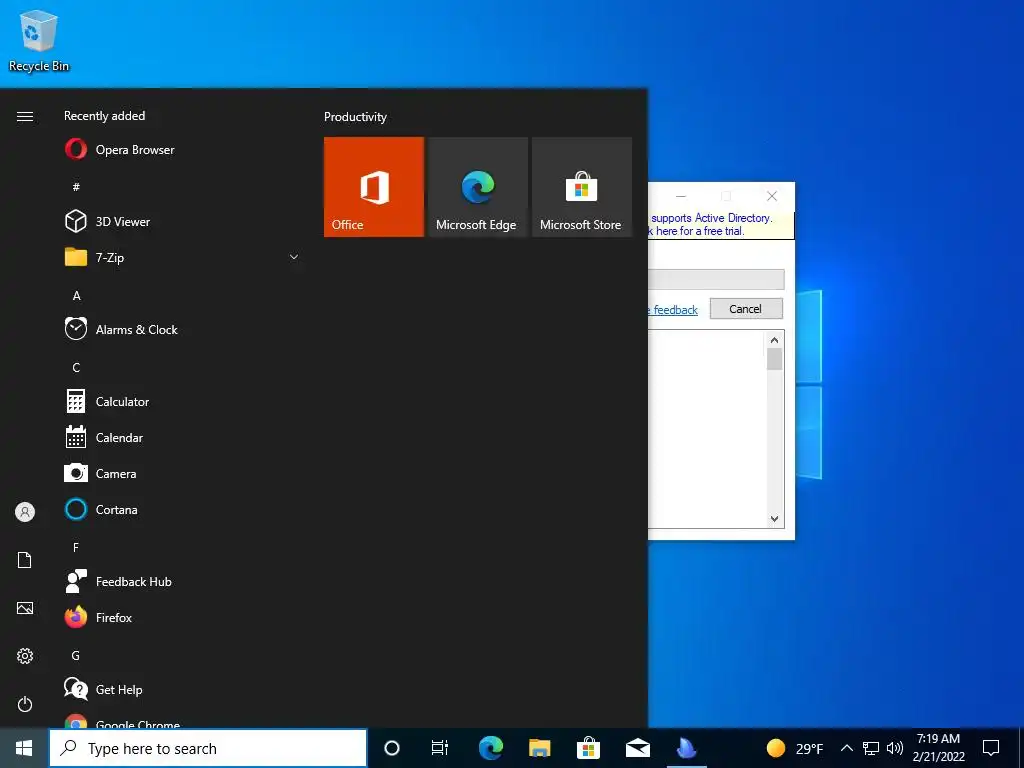The height and width of the screenshot is (768, 1024).
Task: Open Microsoft Store from taskbar
Action: click(588, 748)
